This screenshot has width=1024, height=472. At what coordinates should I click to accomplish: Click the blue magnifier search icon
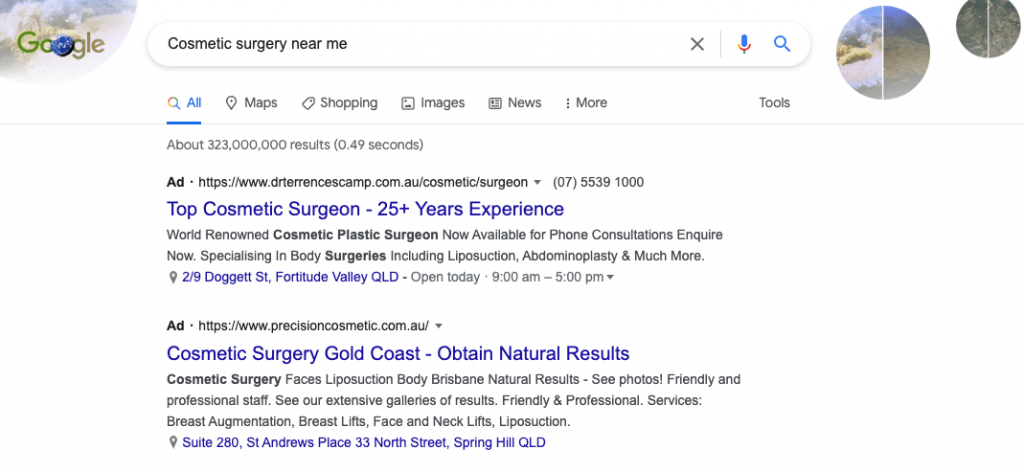782,44
